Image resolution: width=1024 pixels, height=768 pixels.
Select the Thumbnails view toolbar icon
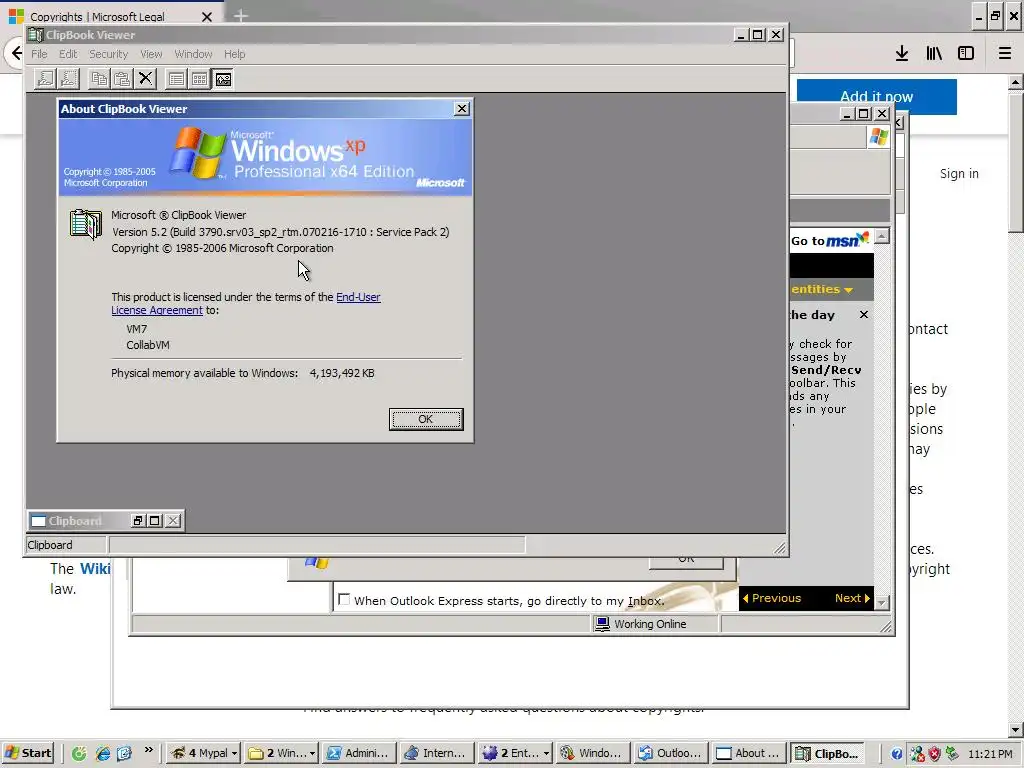(x=199, y=79)
